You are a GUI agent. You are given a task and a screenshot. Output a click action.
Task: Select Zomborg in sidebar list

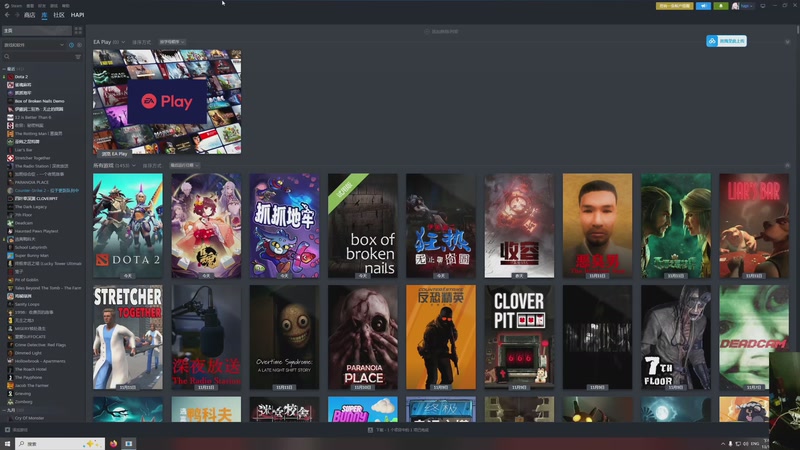click(x=23, y=402)
